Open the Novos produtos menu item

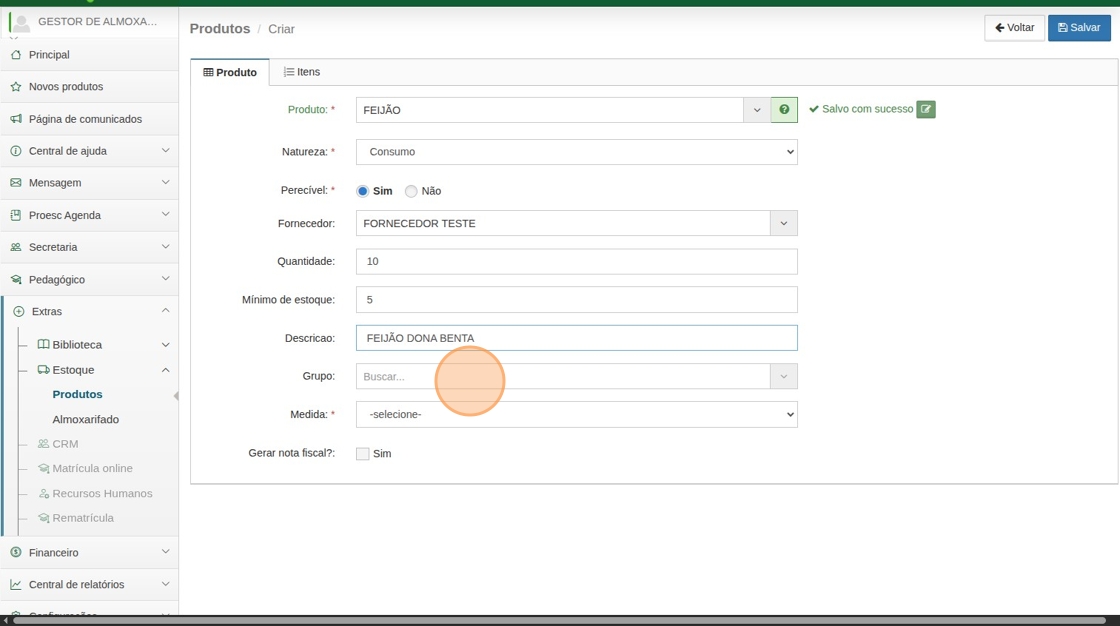coord(89,86)
